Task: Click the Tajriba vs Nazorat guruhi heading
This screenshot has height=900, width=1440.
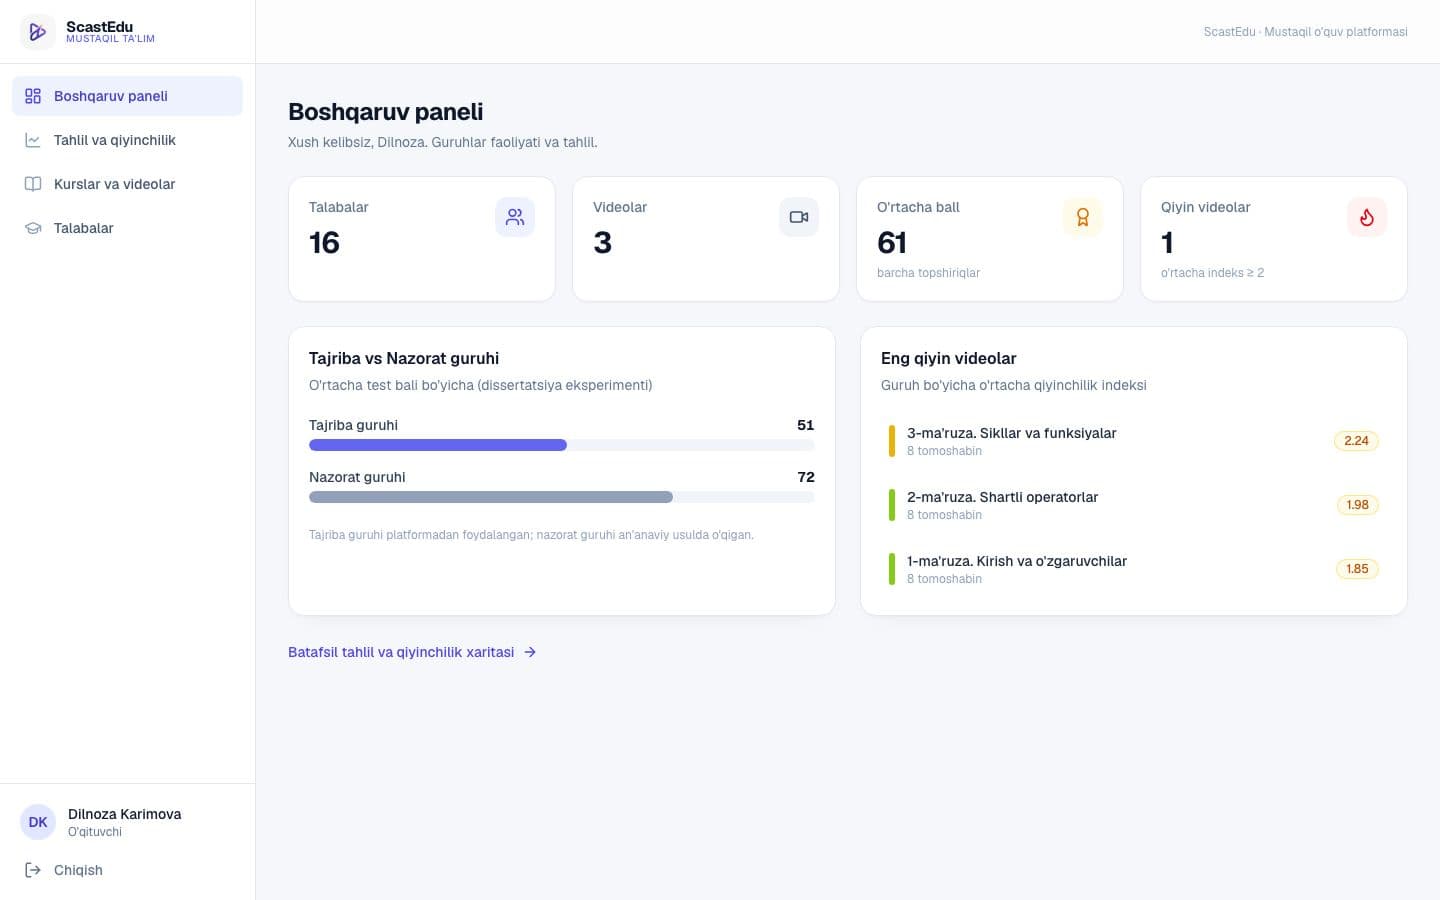Action: click(x=404, y=358)
